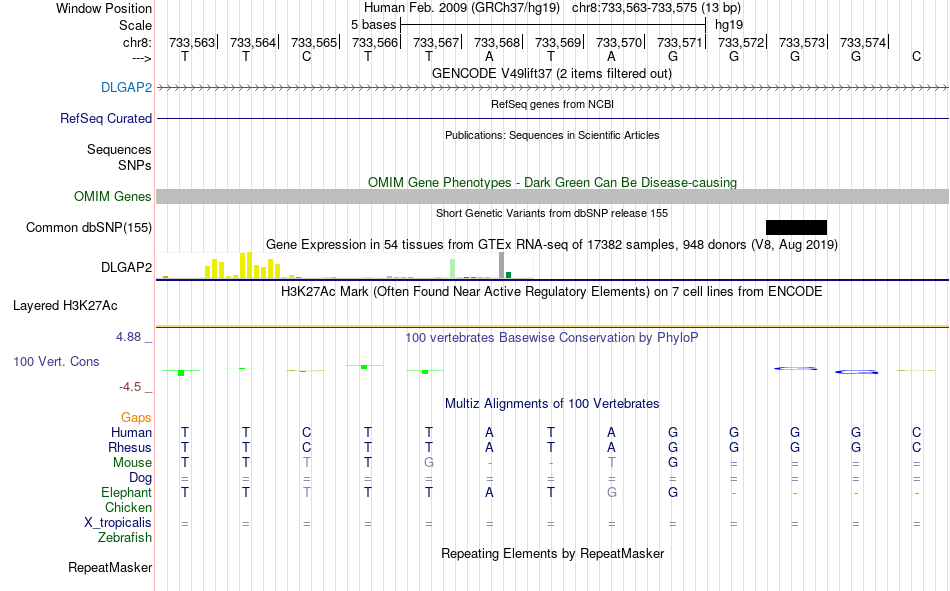
Task: Click the 100 vertebrates Basewise Conservation title
Action: click(x=551, y=338)
